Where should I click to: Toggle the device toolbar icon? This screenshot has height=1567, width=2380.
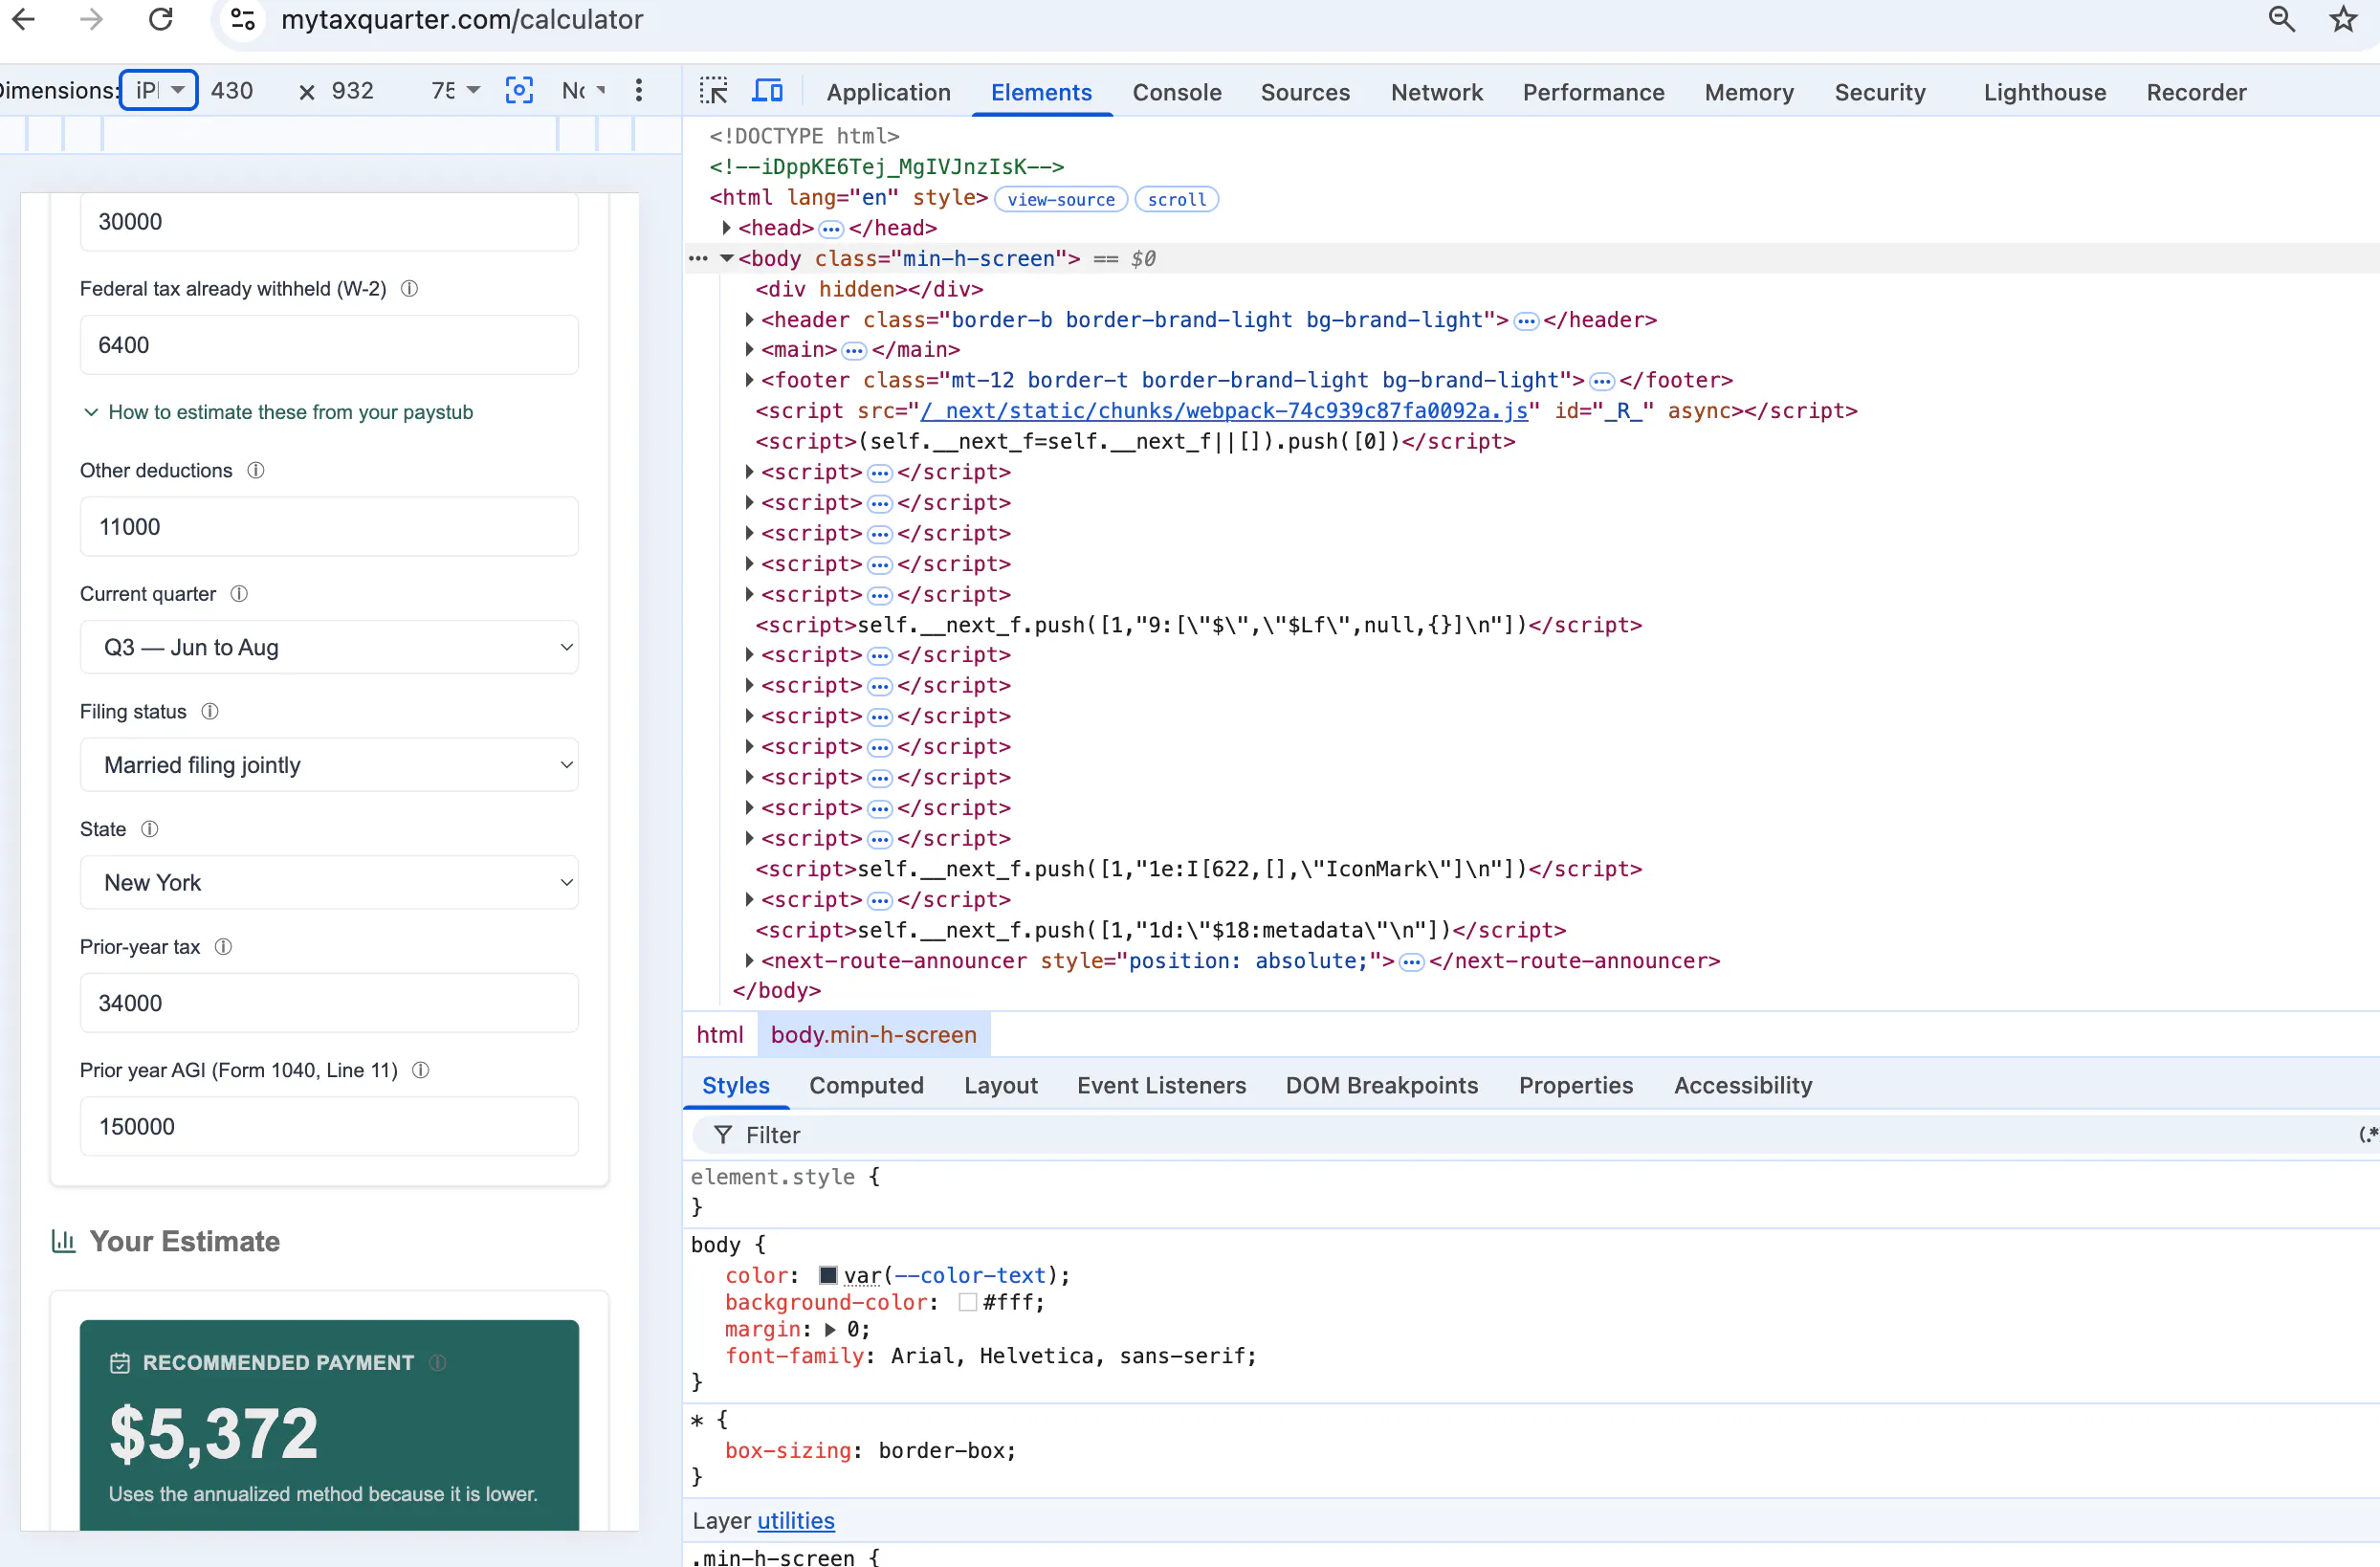[x=767, y=91]
